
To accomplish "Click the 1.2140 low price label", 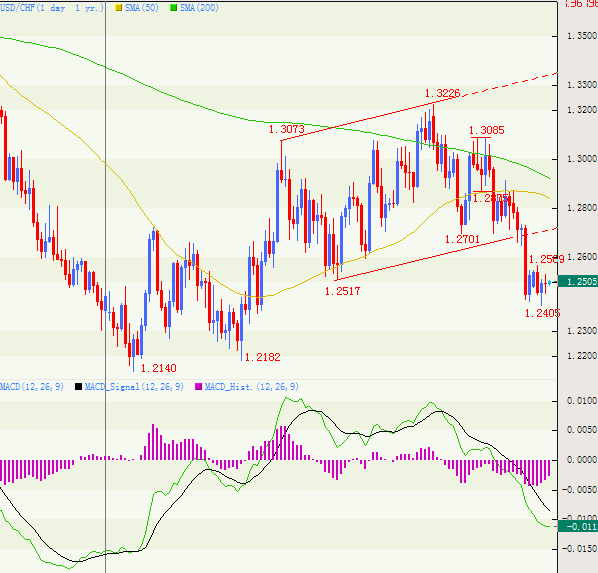I will click(158, 368).
